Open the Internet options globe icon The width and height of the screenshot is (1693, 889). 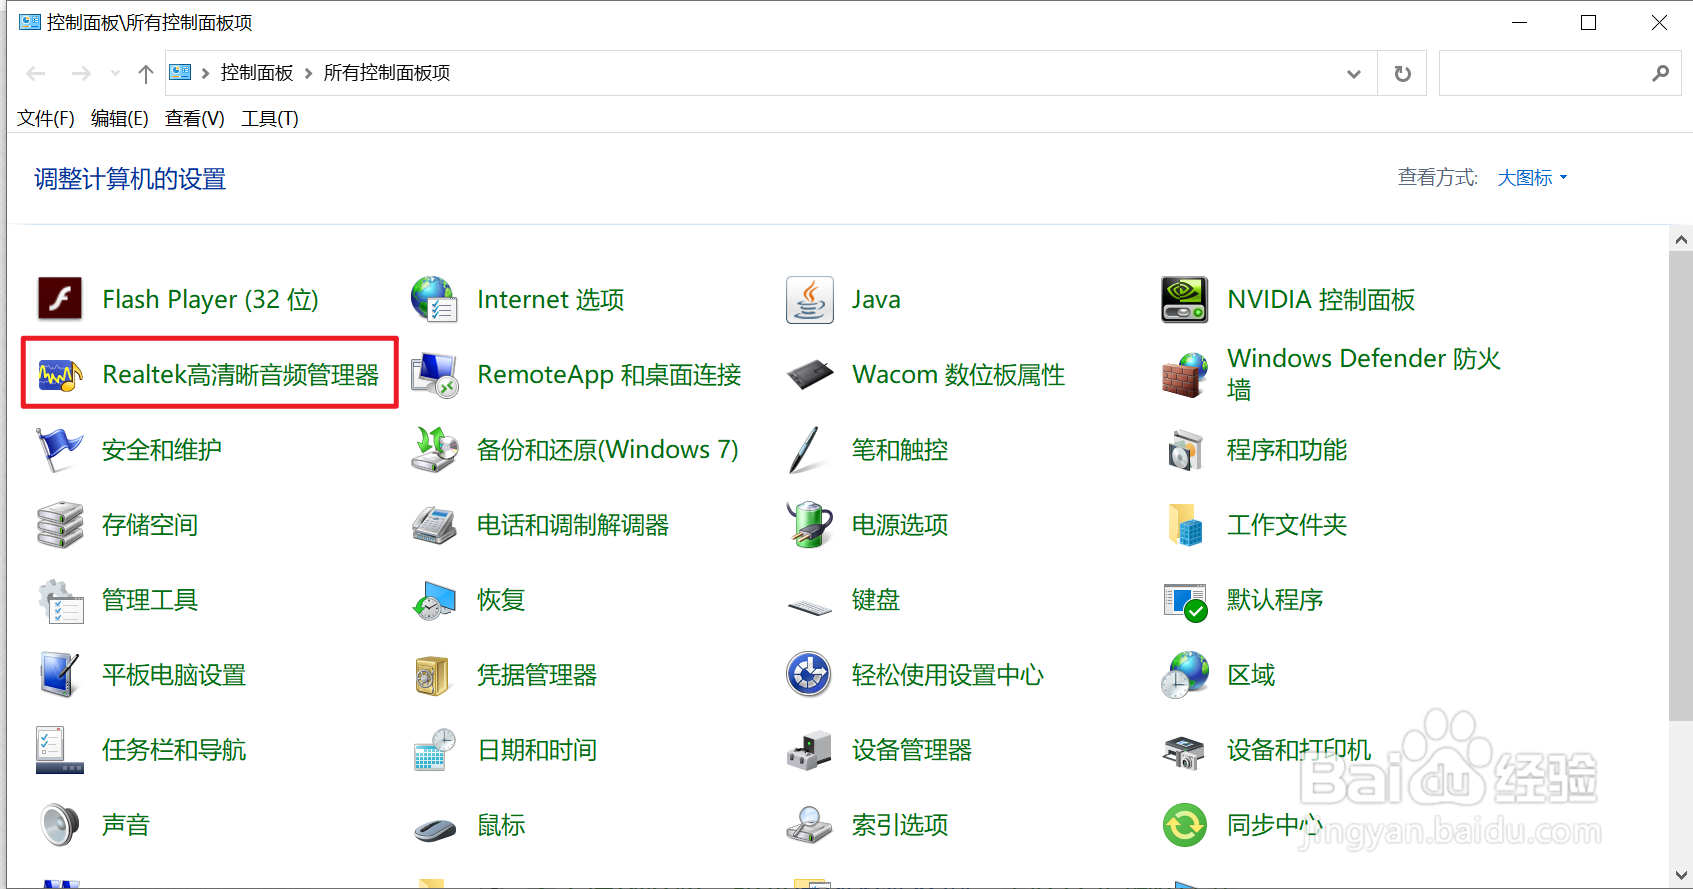(x=435, y=299)
